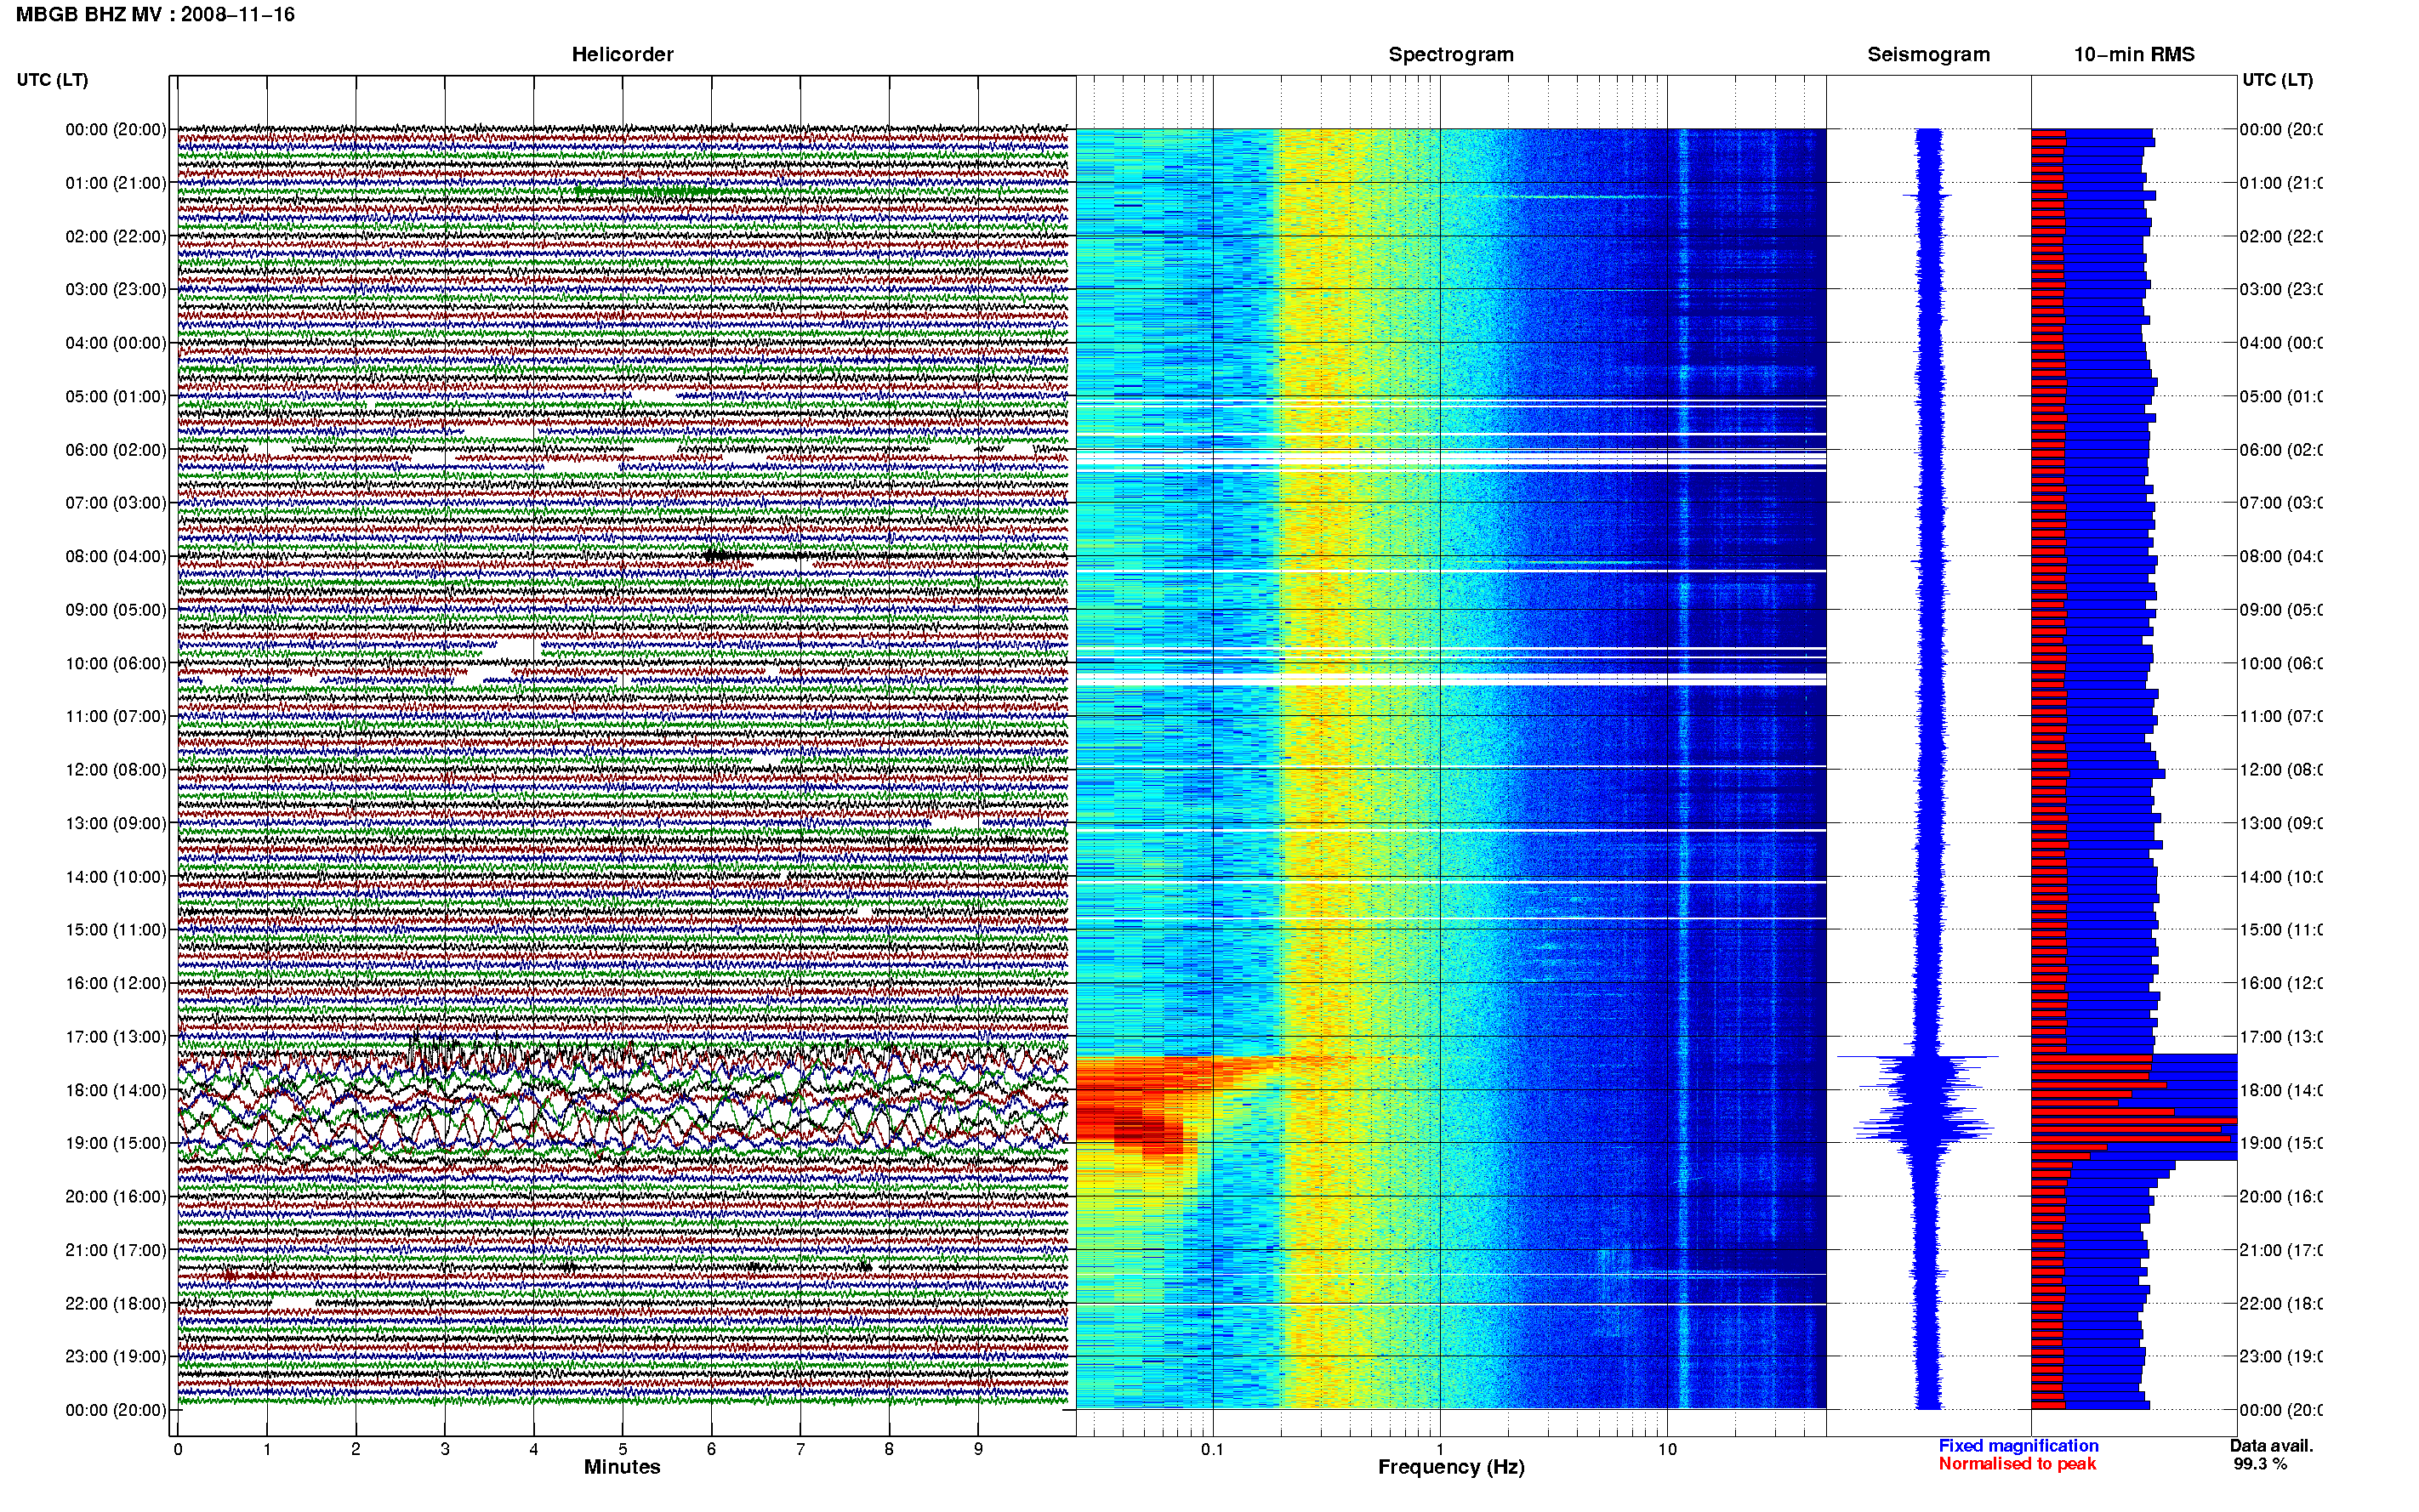The image size is (2419, 1512).
Task: Click the 'Minutes' x-axis label
Action: [622, 1467]
